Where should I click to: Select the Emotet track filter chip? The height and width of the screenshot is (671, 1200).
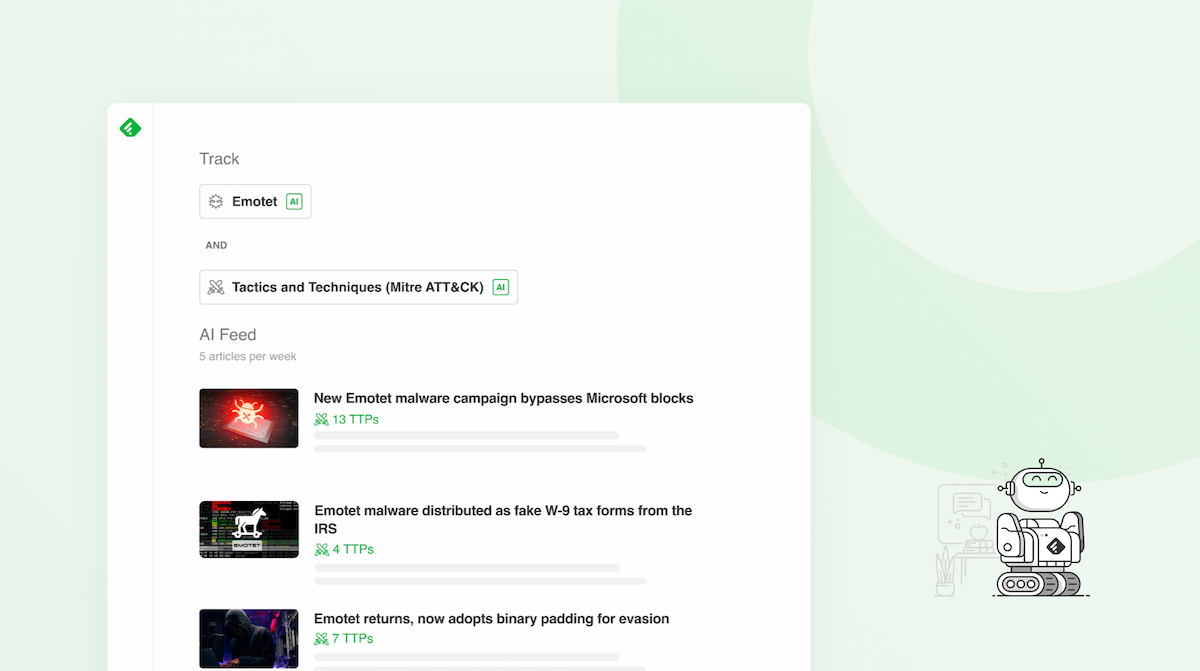tap(255, 201)
